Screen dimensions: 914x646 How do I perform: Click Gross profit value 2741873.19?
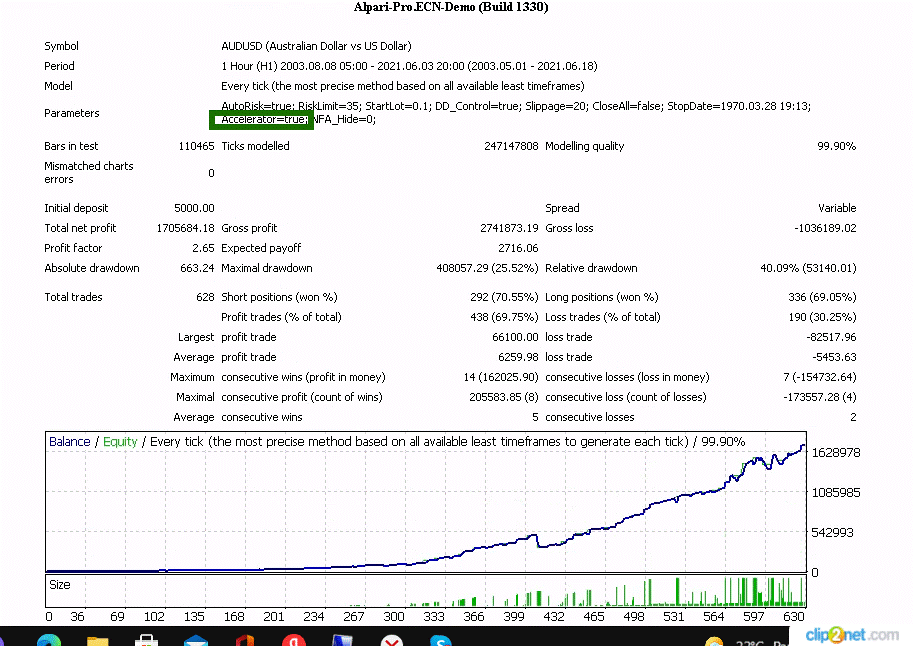point(509,228)
